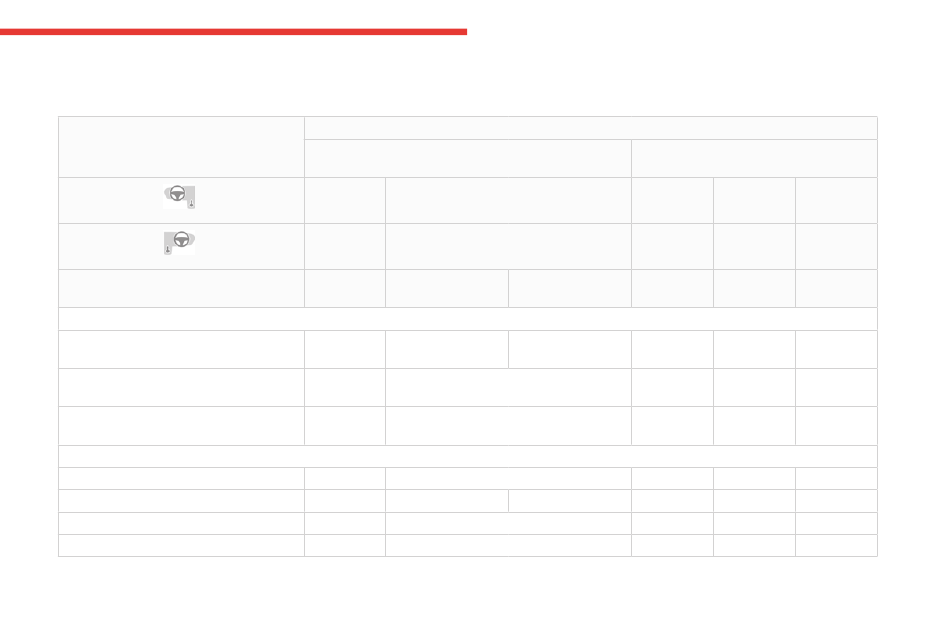Select the wide merged cell in the lower steering wheel row
The width and height of the screenshot is (950, 633).
508,247
